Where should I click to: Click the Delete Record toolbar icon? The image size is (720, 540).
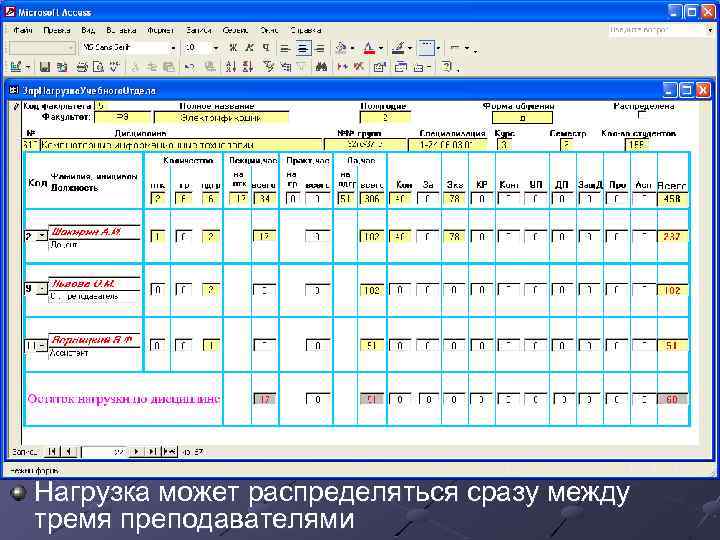click(359, 67)
